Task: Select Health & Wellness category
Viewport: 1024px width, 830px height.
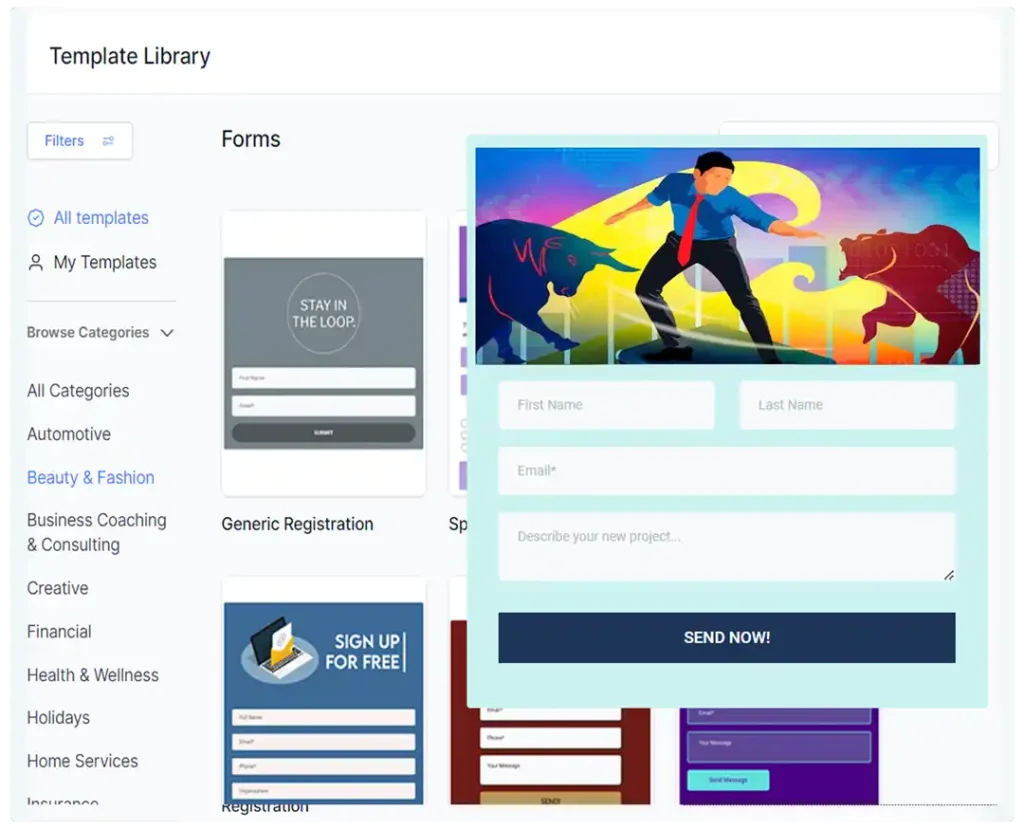Action: click(x=93, y=675)
